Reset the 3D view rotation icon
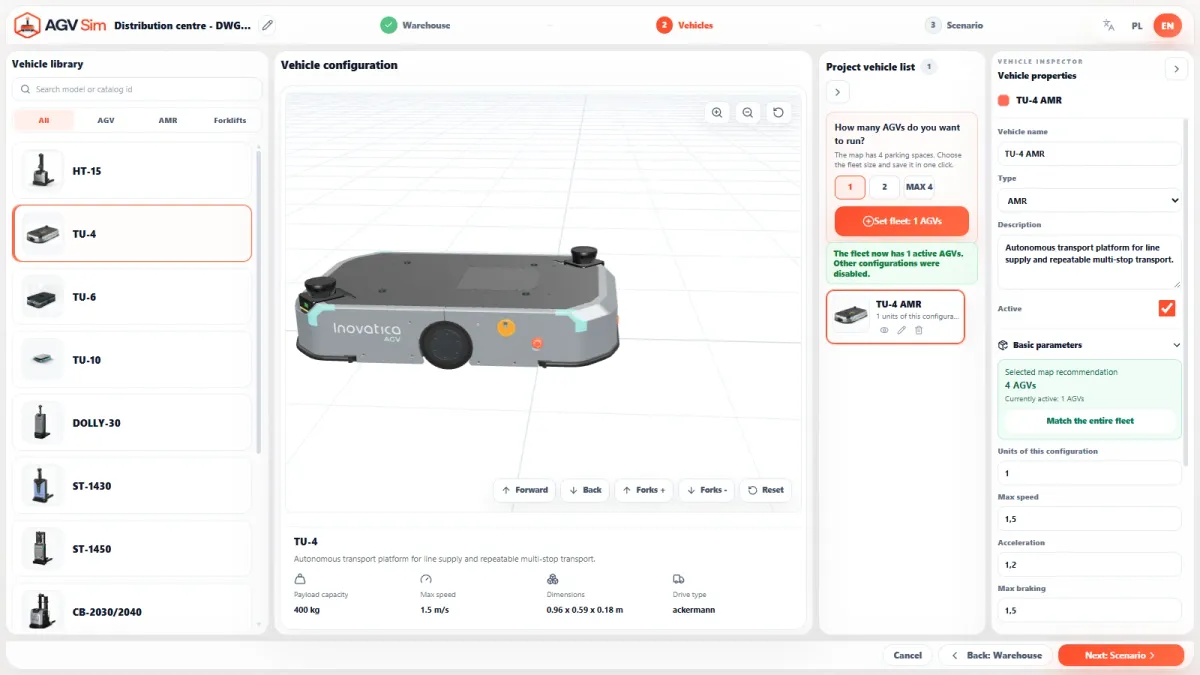This screenshot has width=1200, height=675. (779, 113)
